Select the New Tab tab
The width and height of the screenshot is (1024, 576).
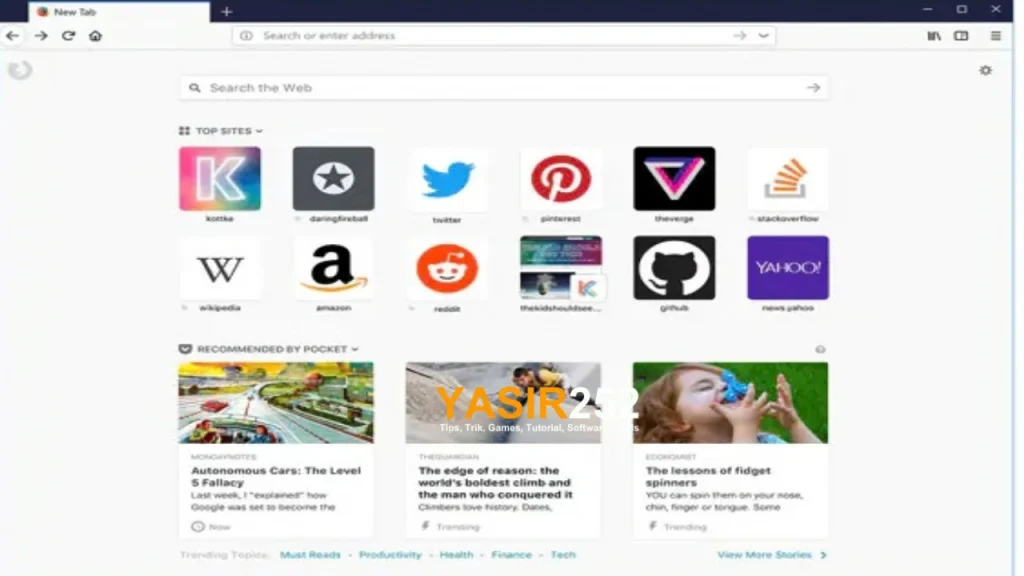pos(119,12)
